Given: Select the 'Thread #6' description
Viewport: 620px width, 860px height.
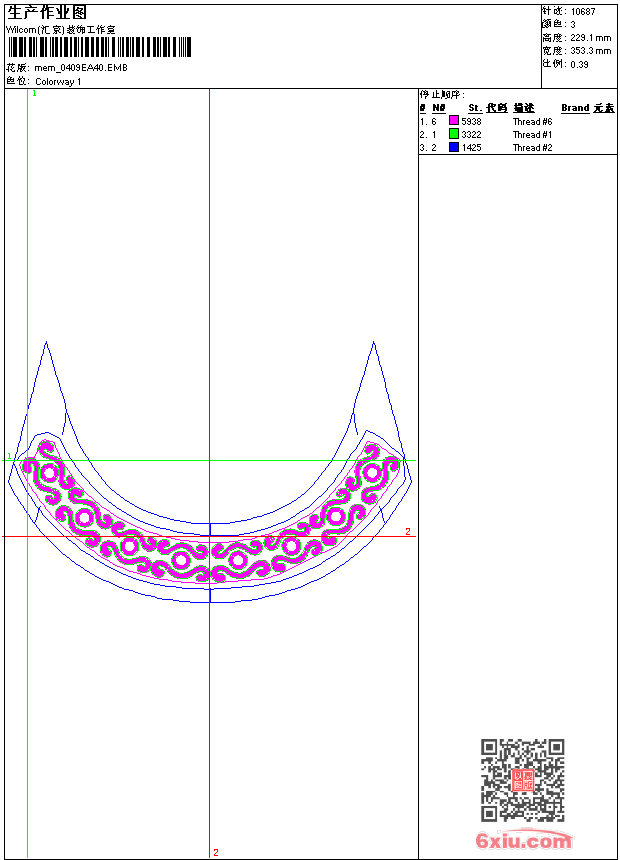Looking at the screenshot, I should pyautogui.click(x=532, y=122).
